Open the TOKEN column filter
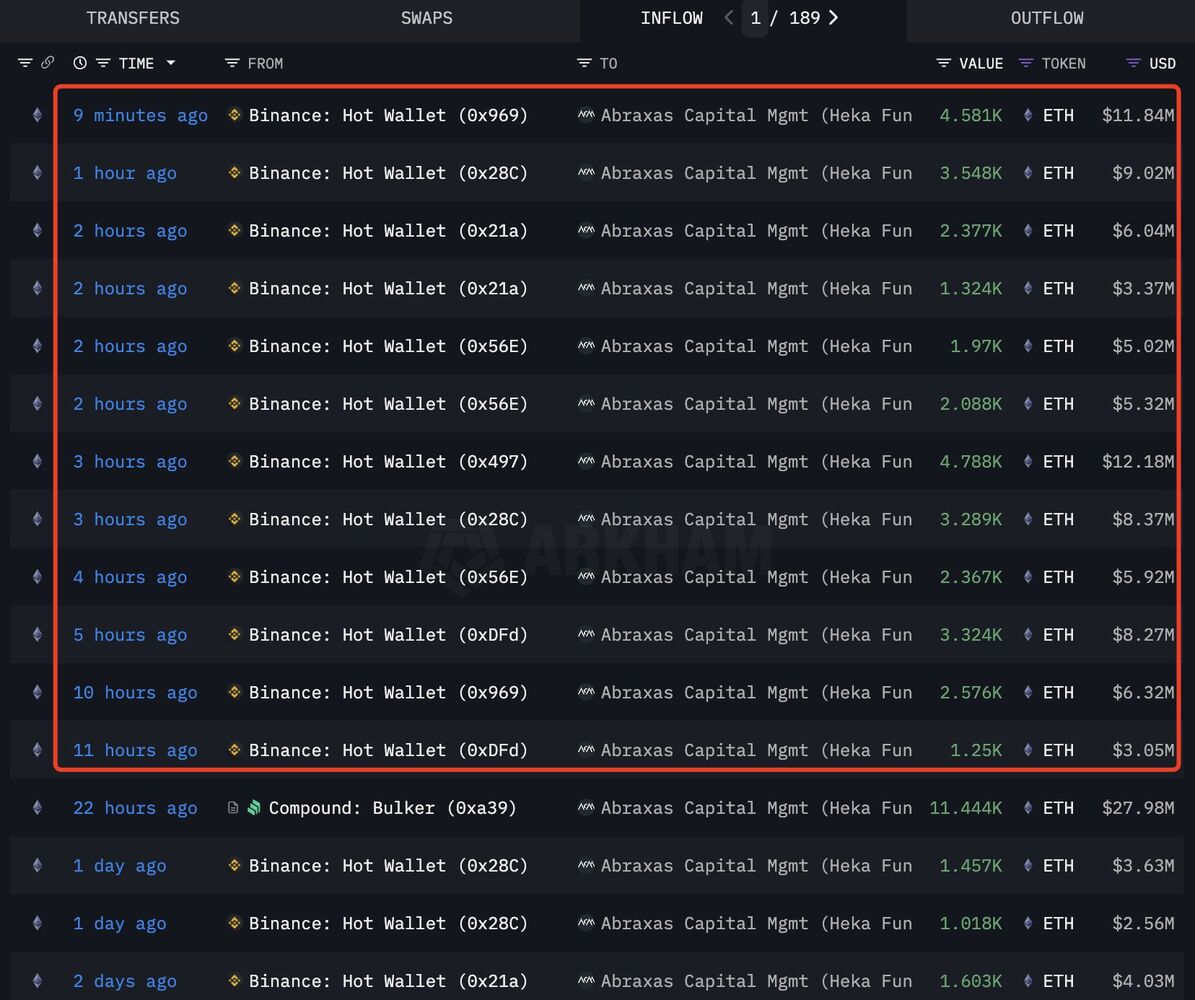The image size is (1195, 1000). coord(1026,63)
